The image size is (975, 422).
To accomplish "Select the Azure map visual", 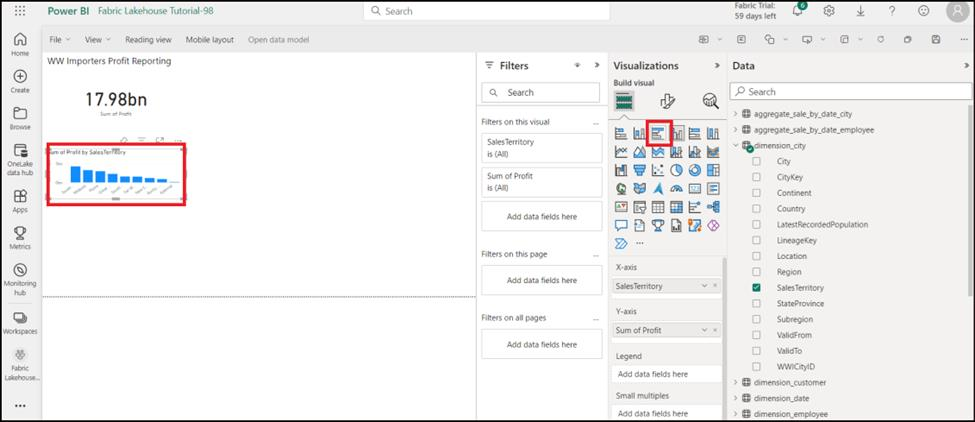I will tap(658, 188).
